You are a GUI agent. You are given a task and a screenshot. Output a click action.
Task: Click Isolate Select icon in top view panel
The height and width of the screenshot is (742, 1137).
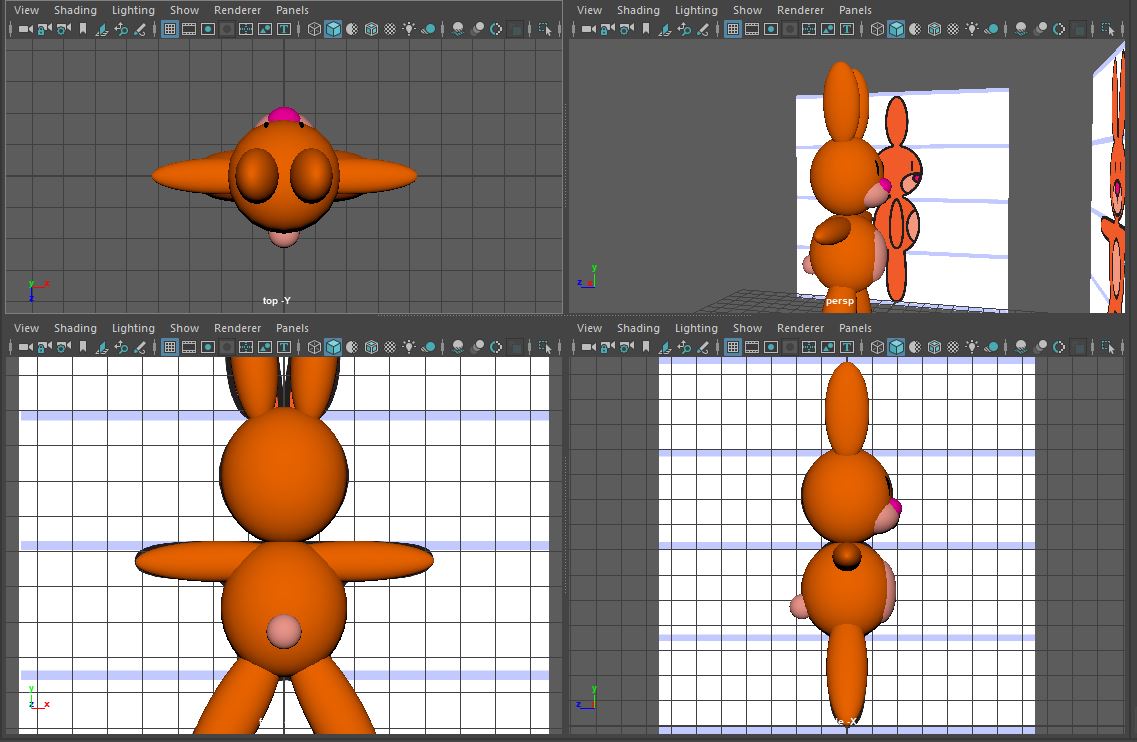pyautogui.click(x=545, y=29)
